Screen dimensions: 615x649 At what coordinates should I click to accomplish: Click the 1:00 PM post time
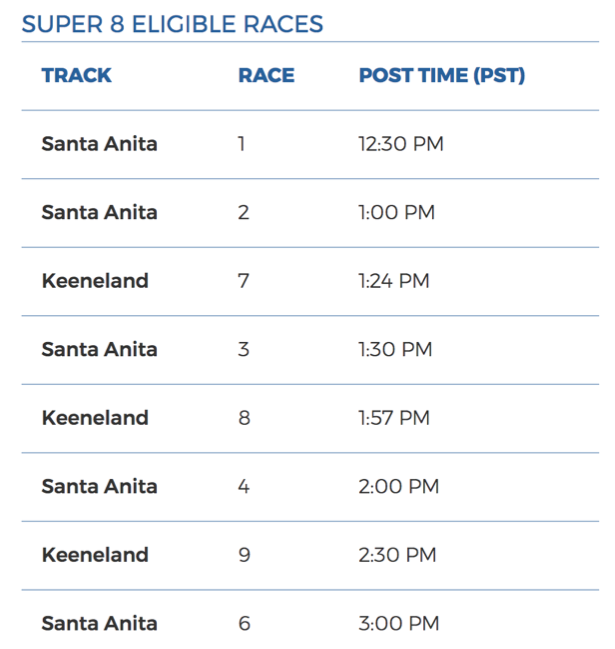pyautogui.click(x=396, y=213)
